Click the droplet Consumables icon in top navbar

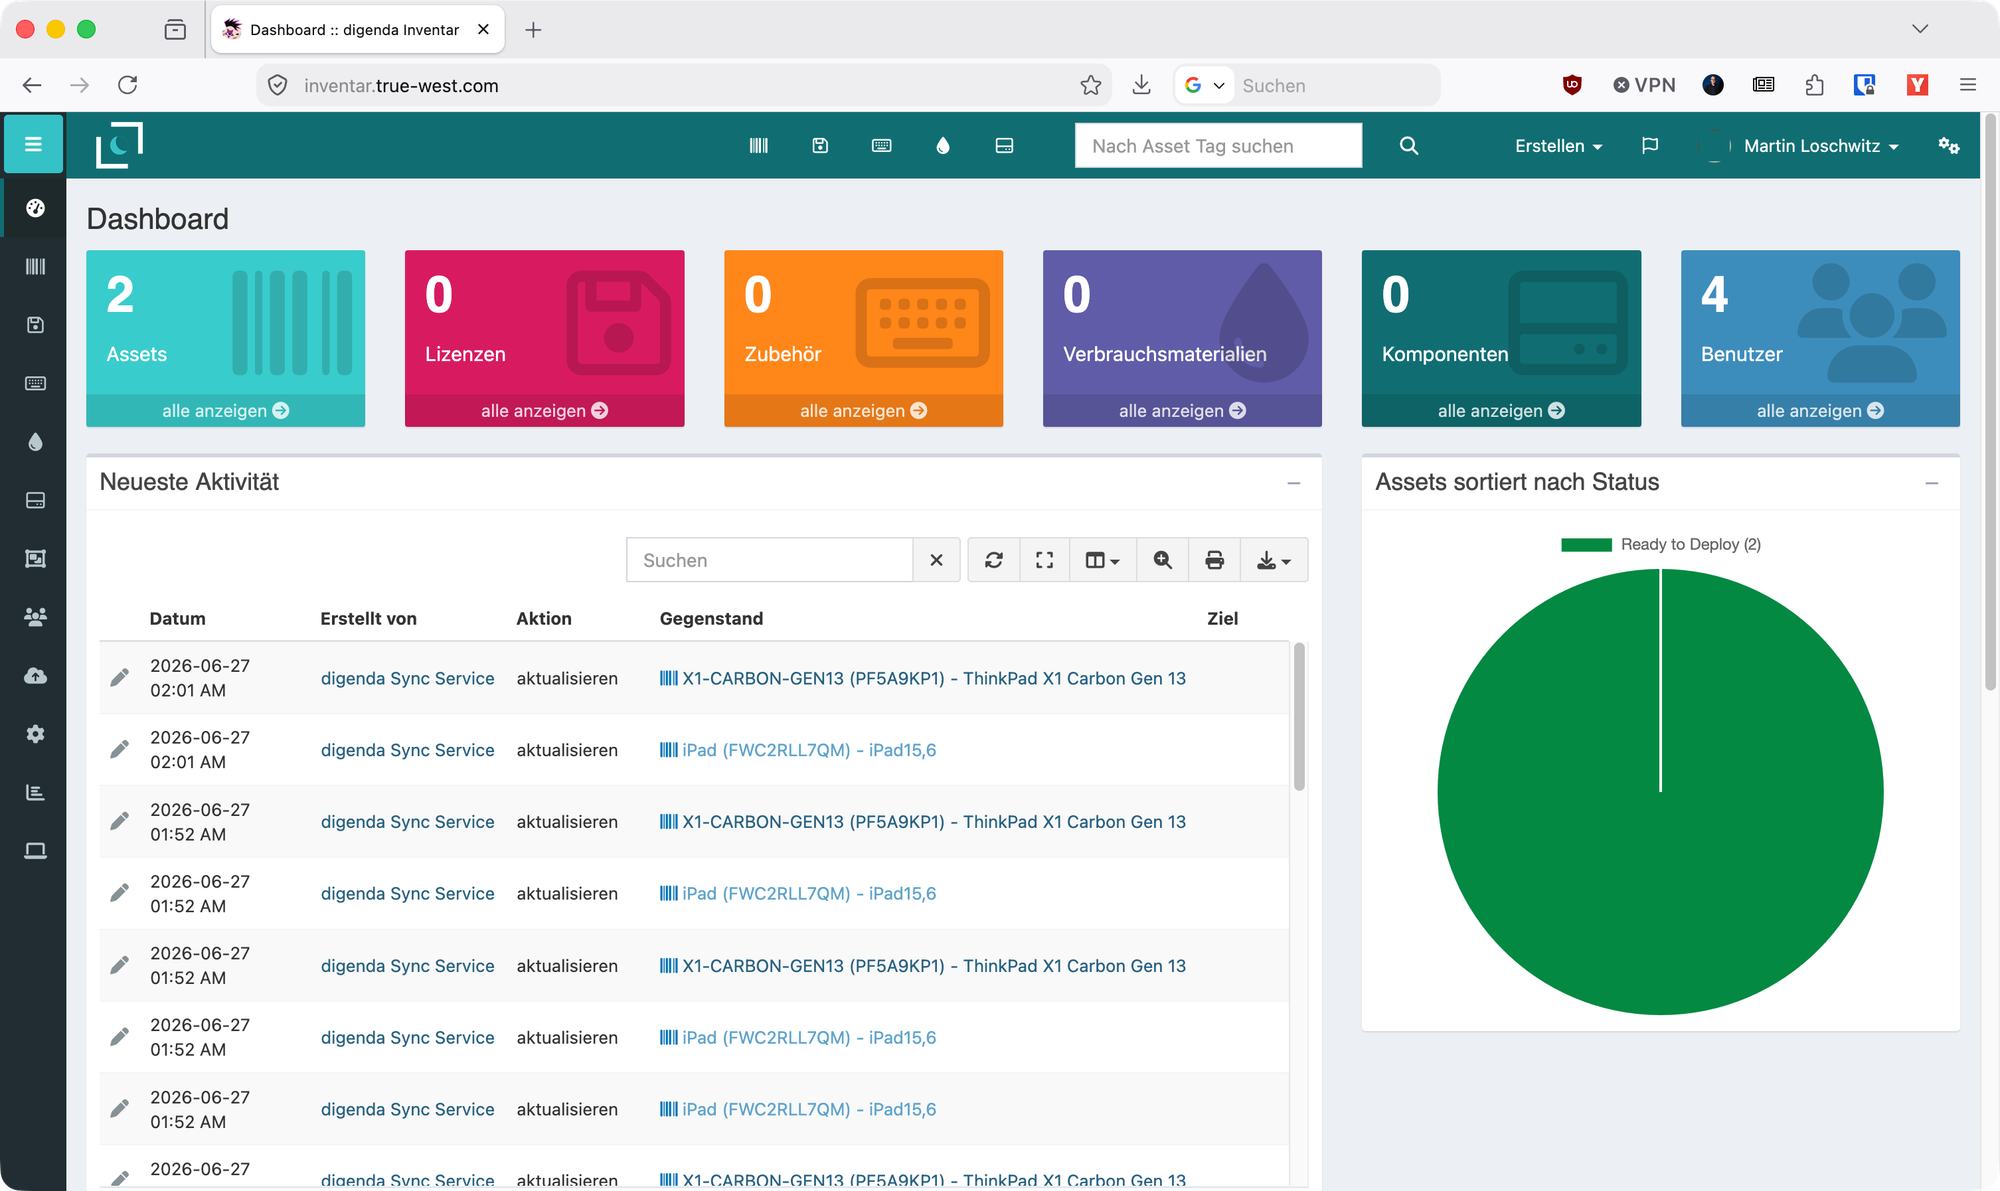coord(943,146)
